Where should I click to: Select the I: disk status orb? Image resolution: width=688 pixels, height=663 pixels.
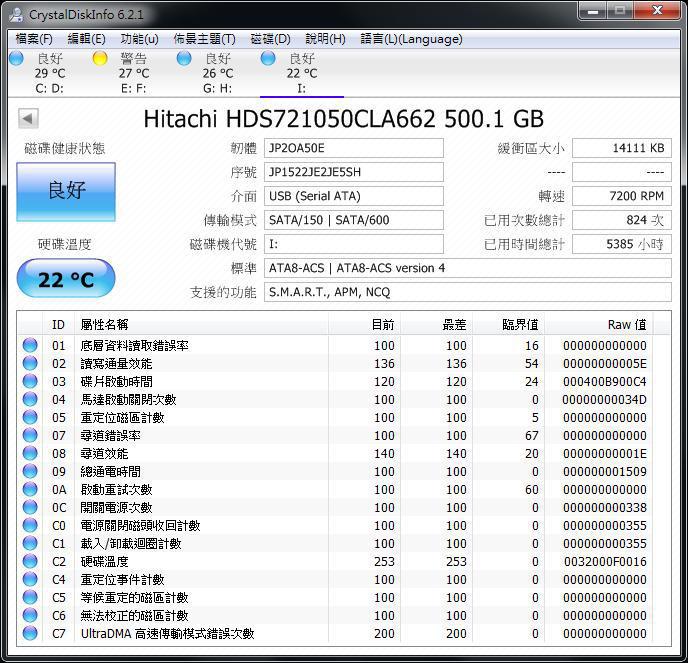pyautogui.click(x=268, y=58)
